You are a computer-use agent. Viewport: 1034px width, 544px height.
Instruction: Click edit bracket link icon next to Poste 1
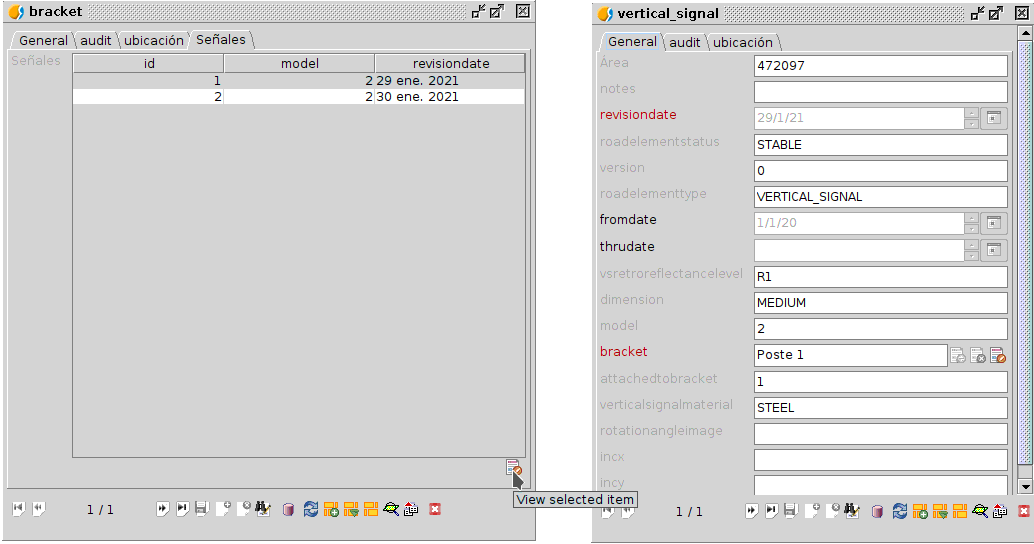[x=998, y=355]
